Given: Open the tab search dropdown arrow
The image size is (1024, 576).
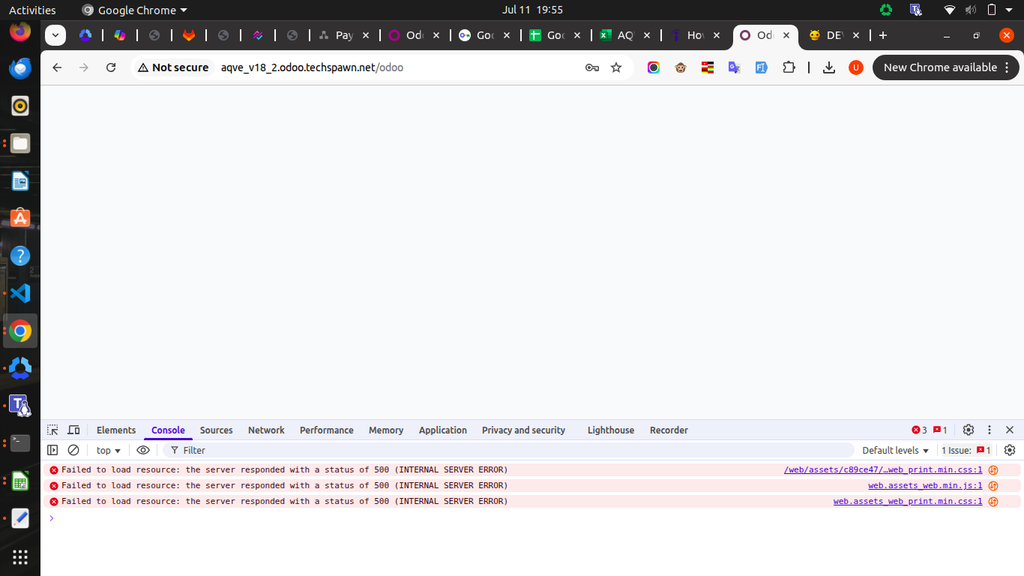Looking at the screenshot, I should pyautogui.click(x=56, y=35).
